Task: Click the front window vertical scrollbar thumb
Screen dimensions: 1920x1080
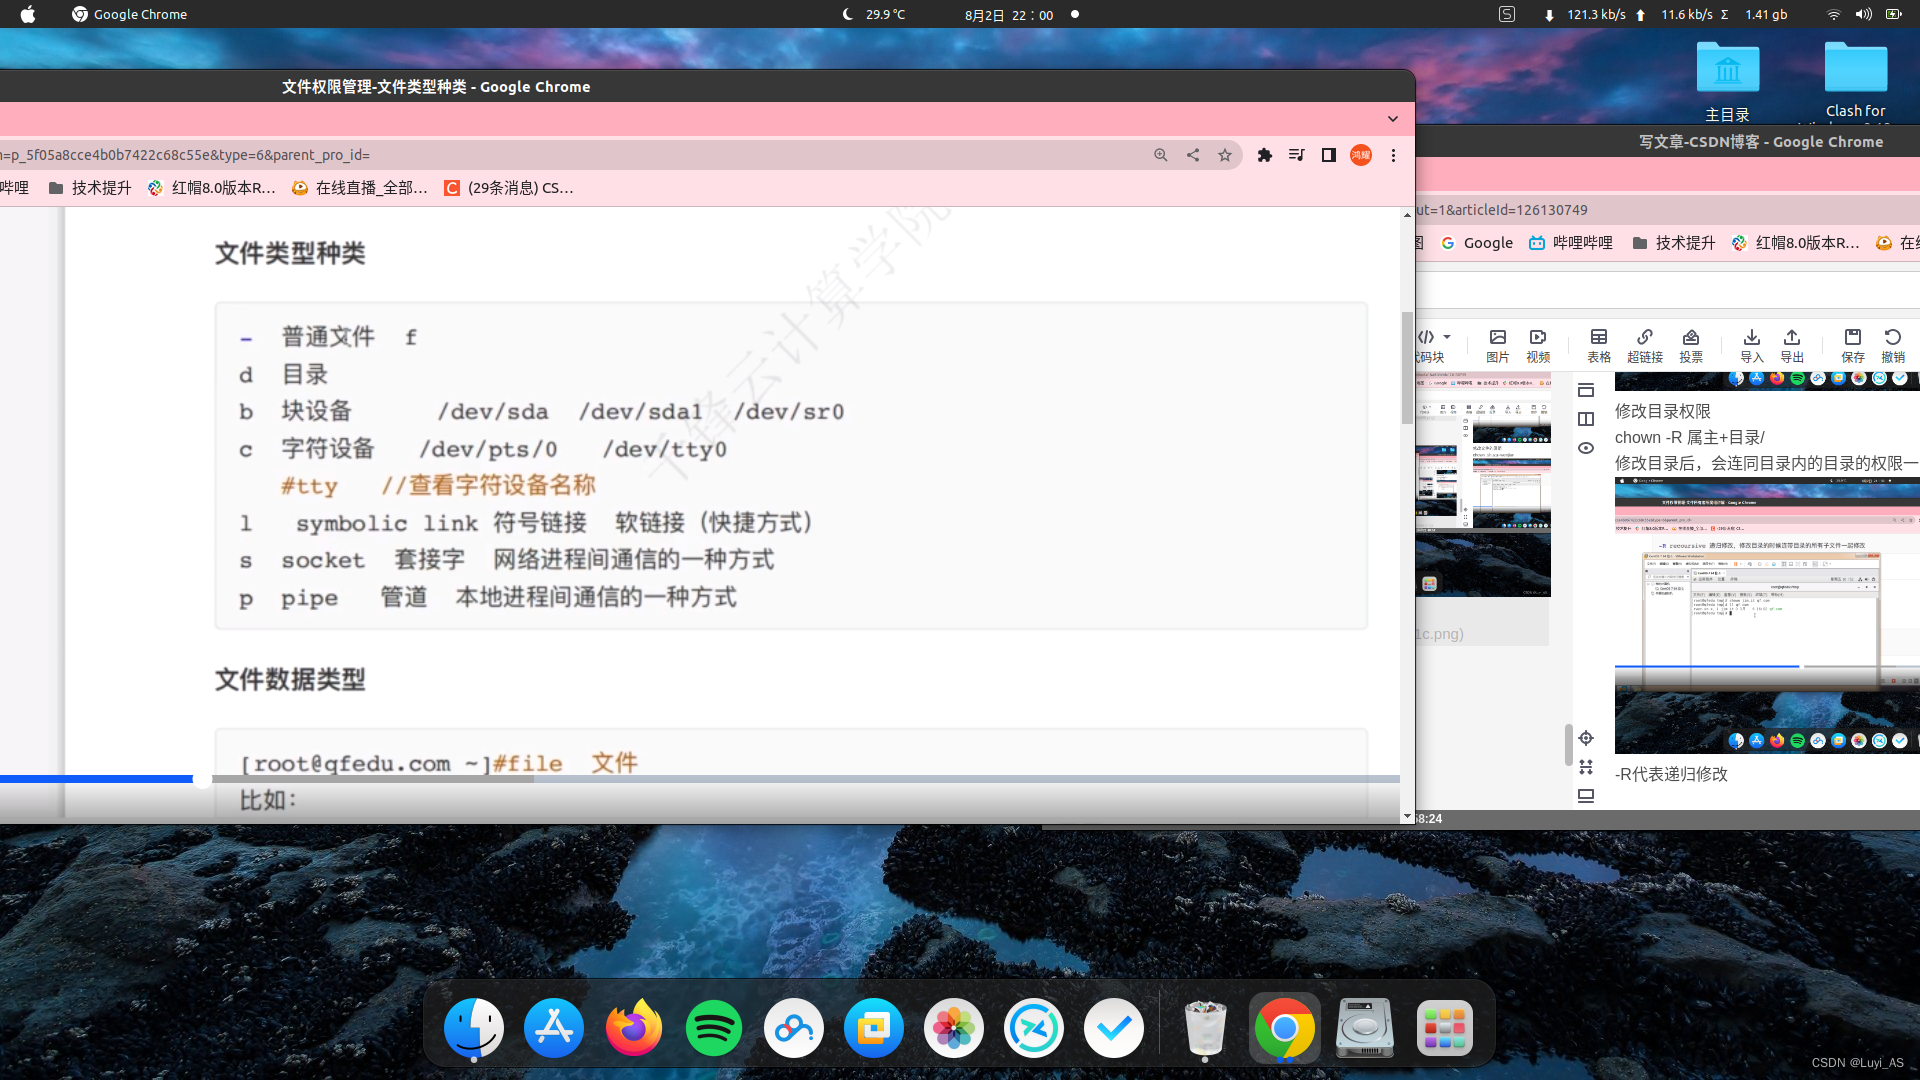Action: [1407, 367]
